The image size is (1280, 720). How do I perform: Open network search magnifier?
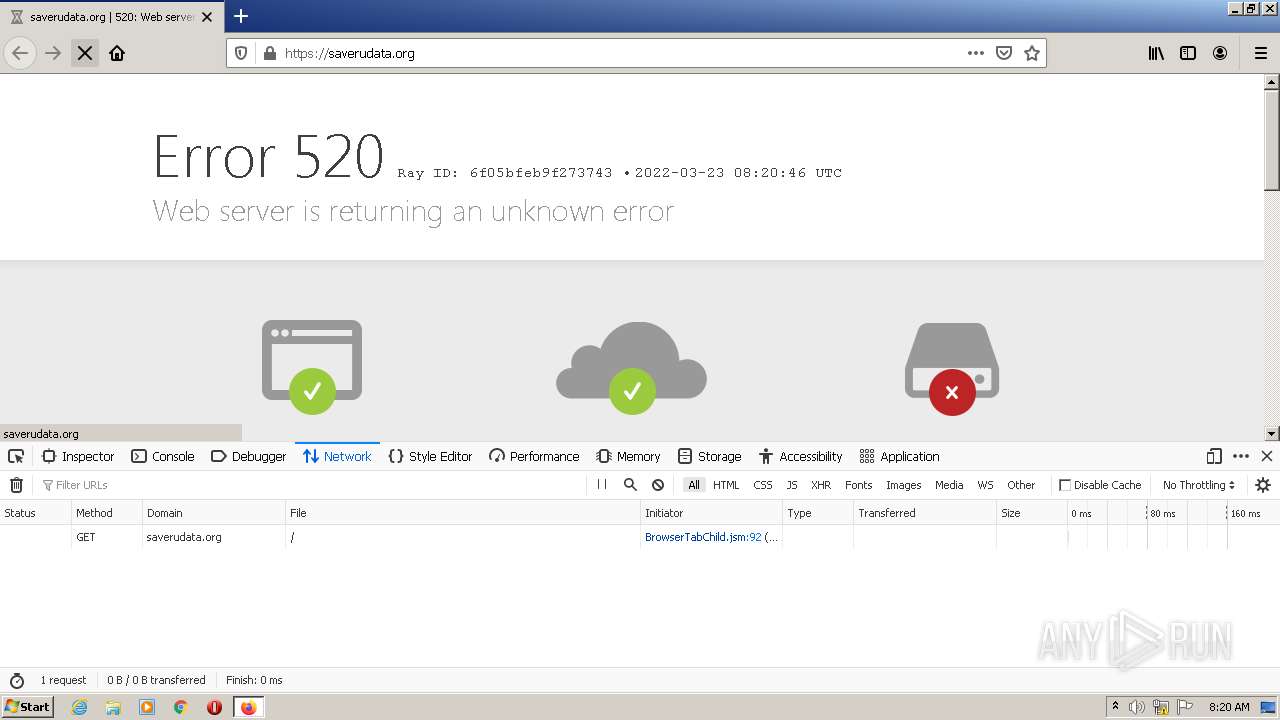click(x=630, y=484)
